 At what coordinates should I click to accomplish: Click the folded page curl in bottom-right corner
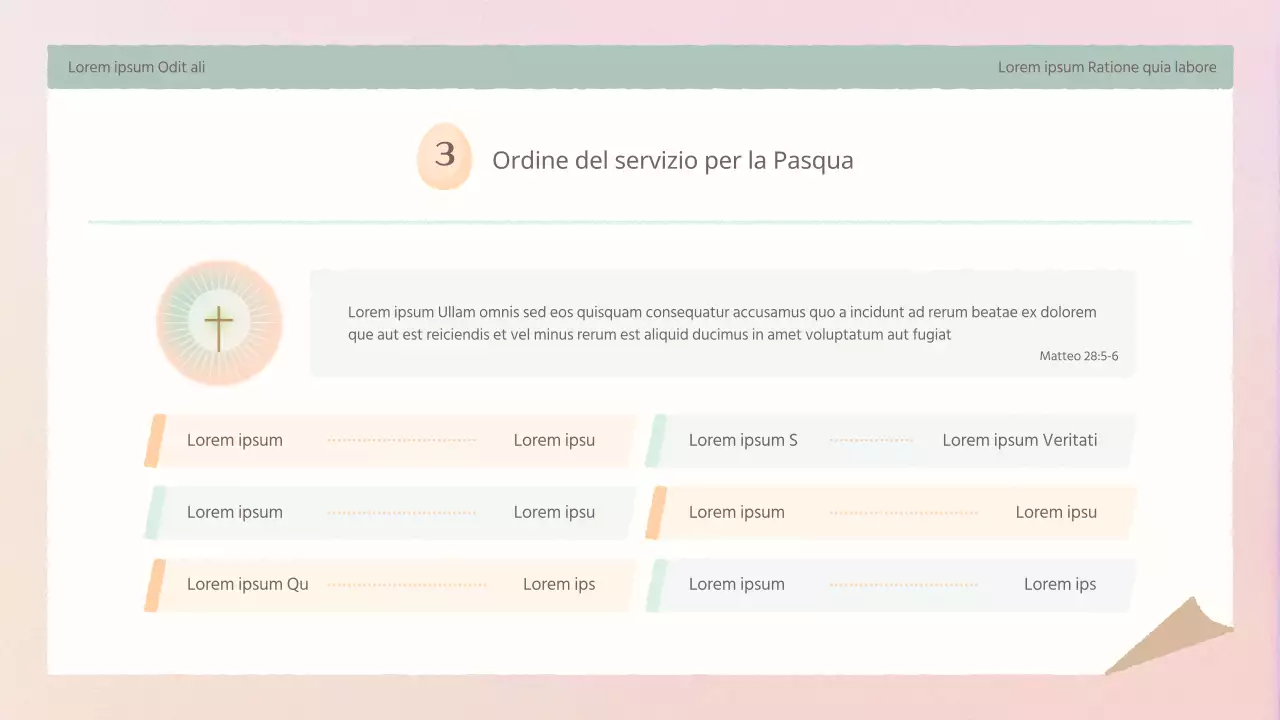click(x=1170, y=640)
